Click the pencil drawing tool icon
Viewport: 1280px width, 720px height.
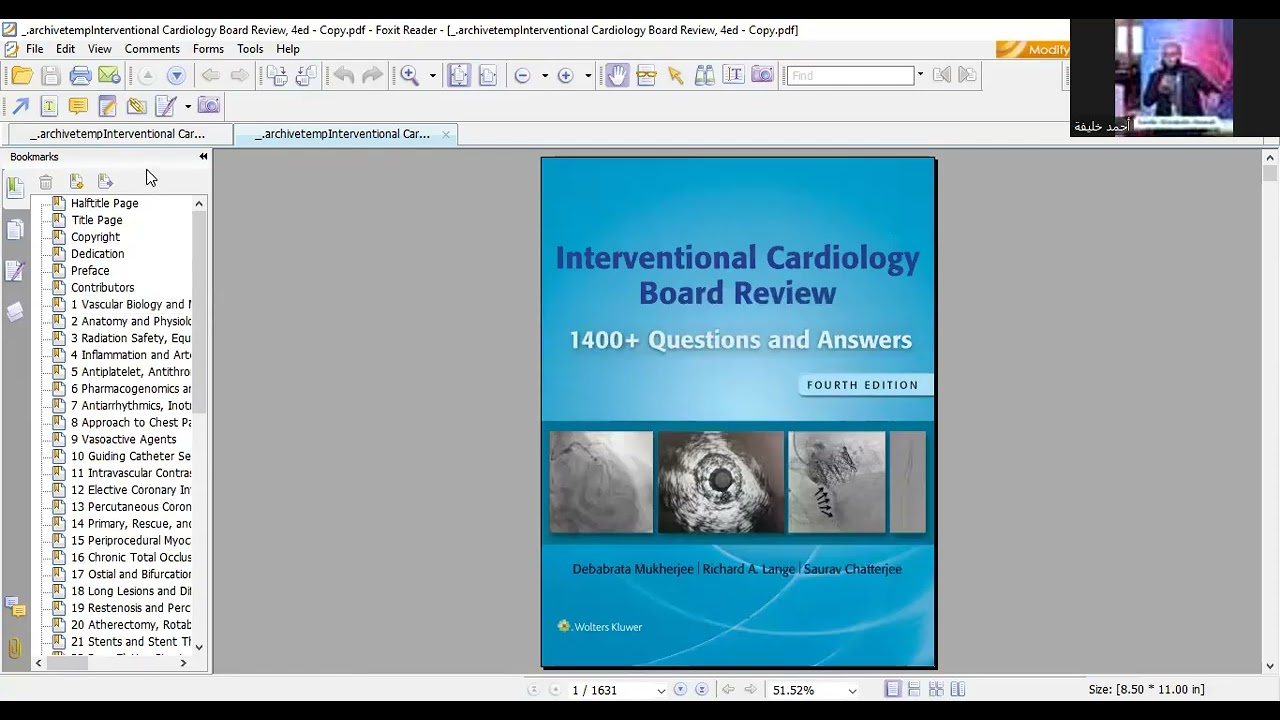click(166, 105)
